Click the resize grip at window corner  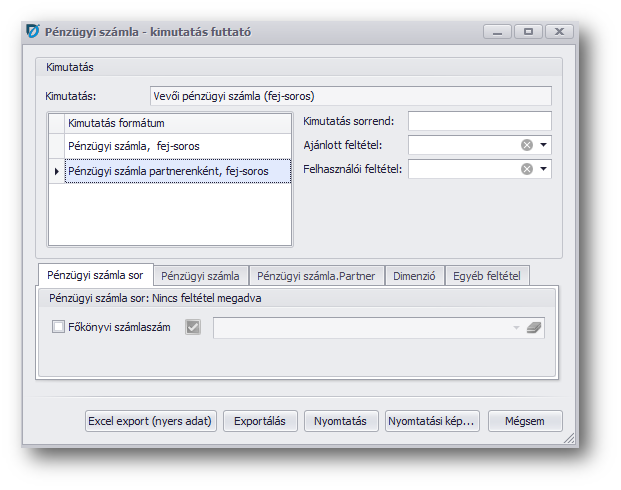point(569,438)
